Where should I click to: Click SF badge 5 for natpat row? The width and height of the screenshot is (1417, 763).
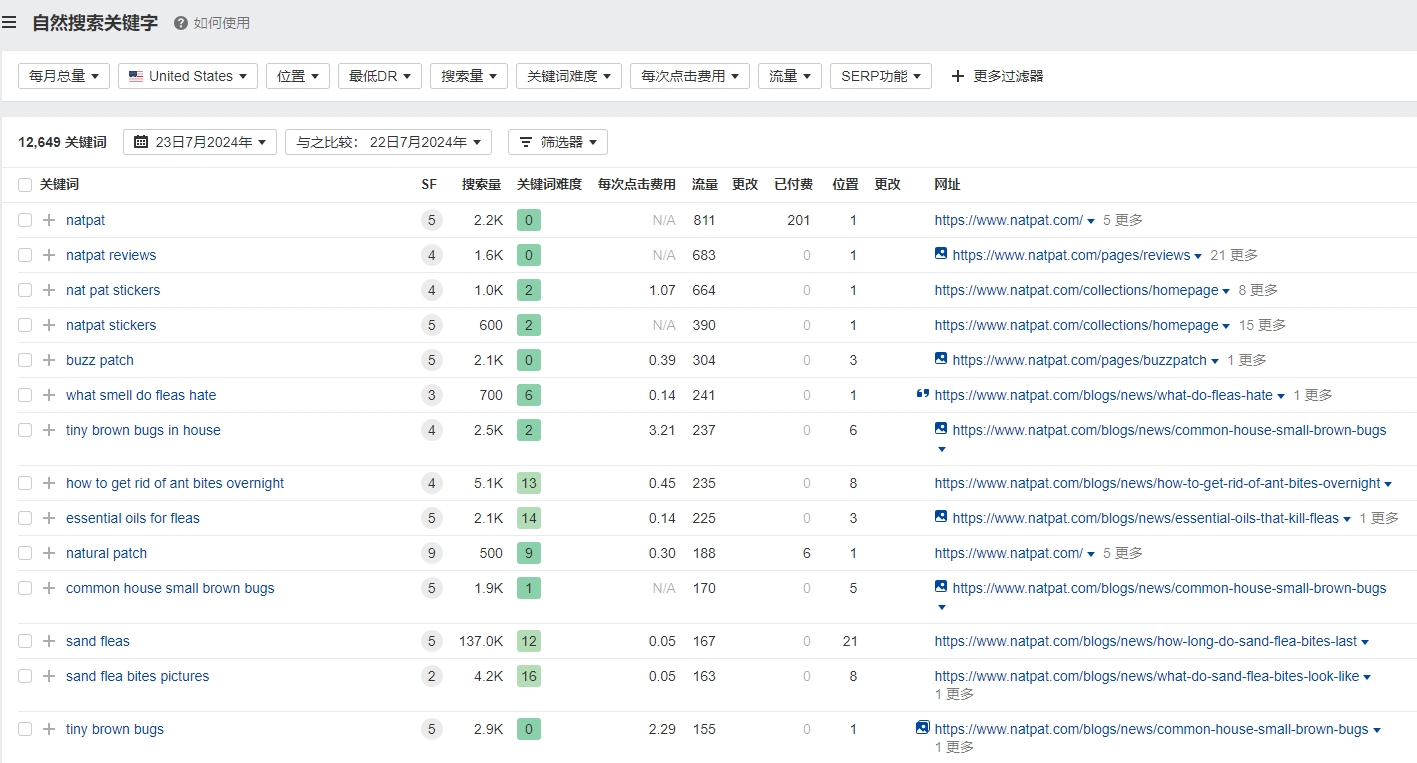pyautogui.click(x=432, y=220)
